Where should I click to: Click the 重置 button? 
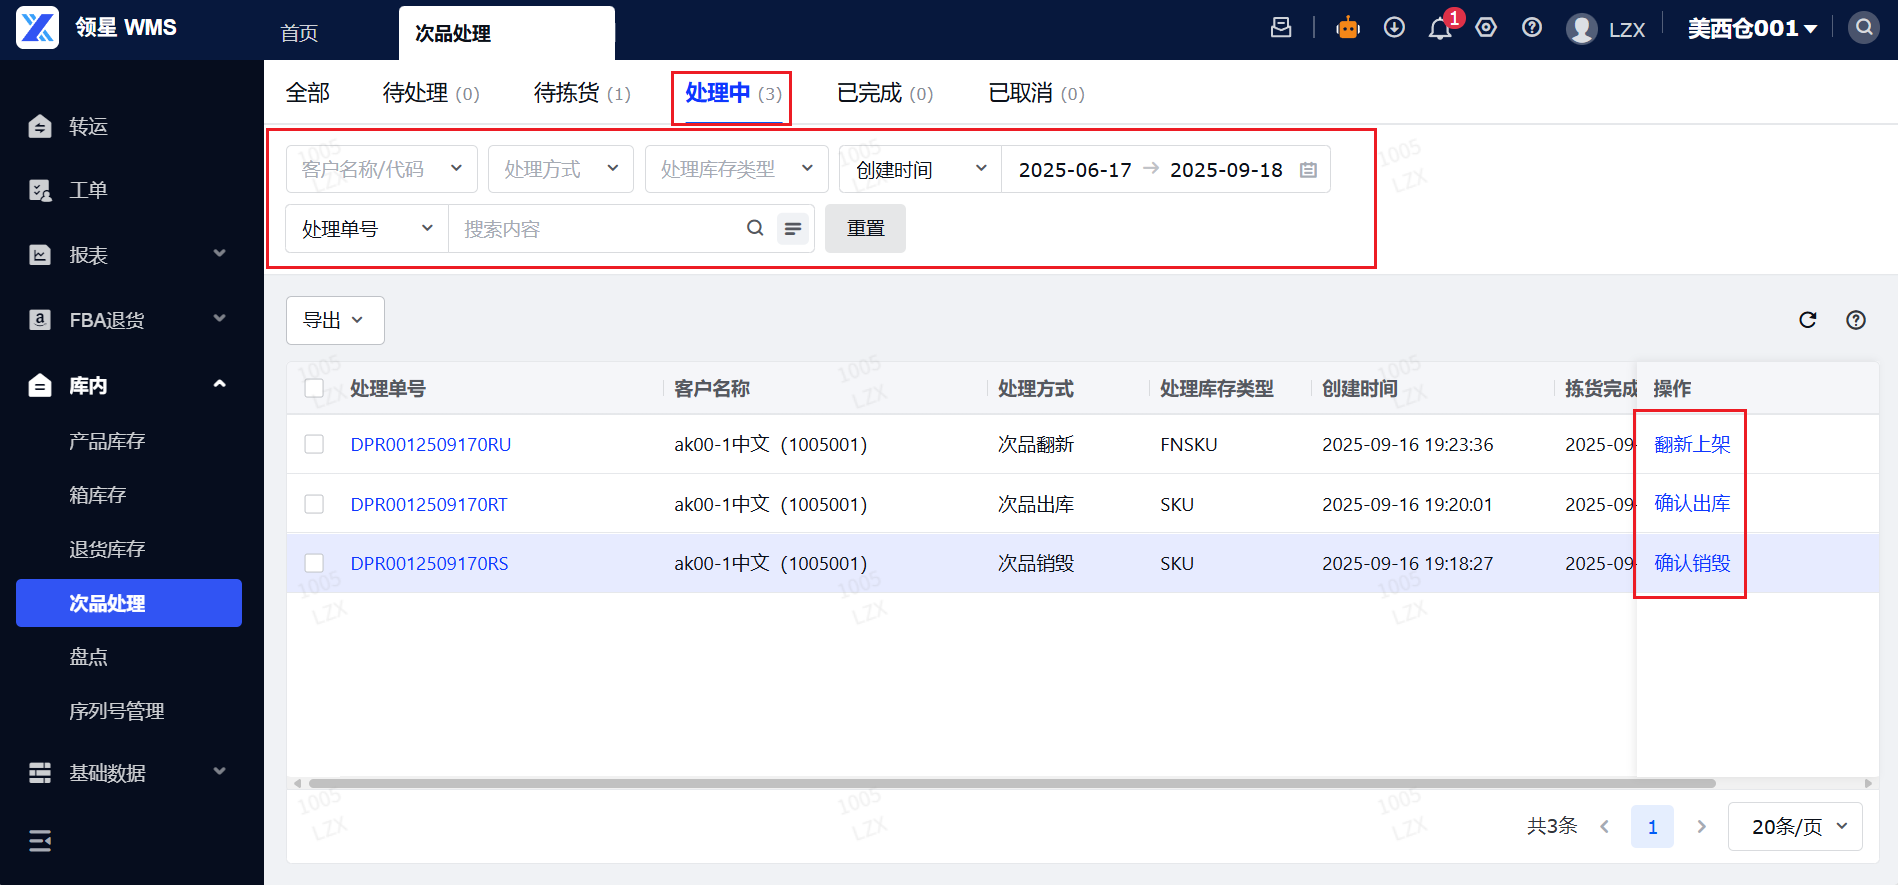pyautogui.click(x=865, y=229)
